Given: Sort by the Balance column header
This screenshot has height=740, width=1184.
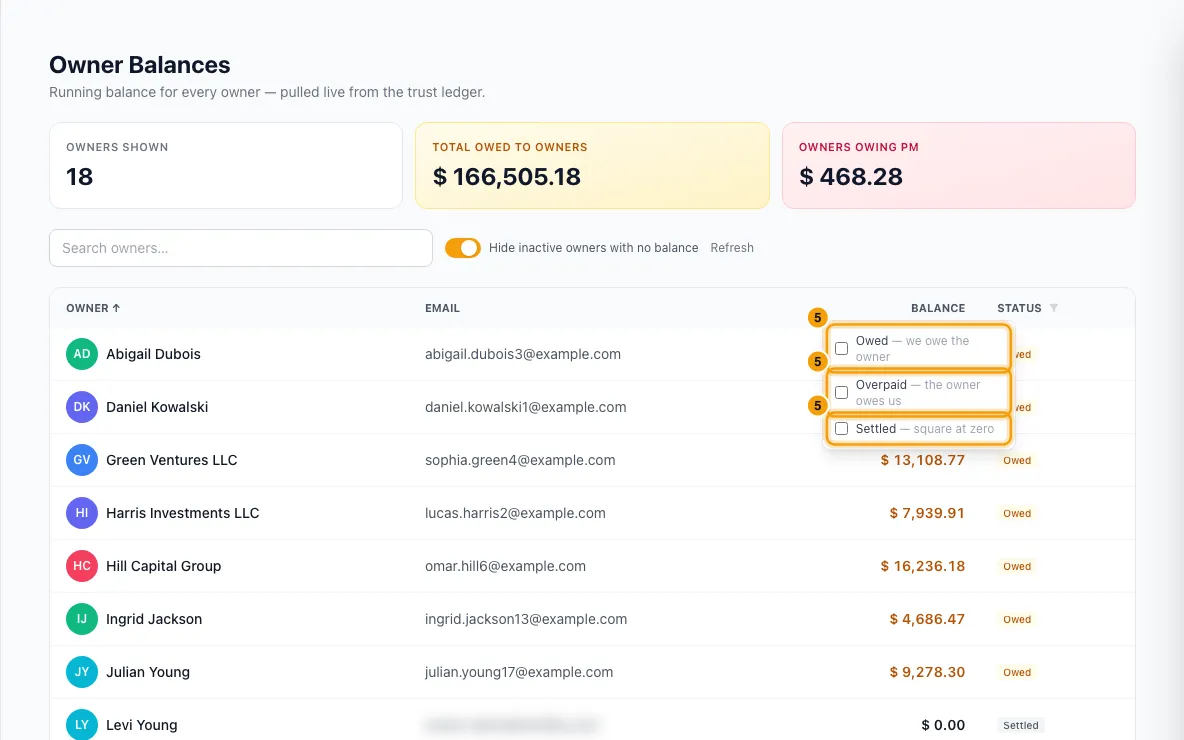Looking at the screenshot, I should pyautogui.click(x=938, y=308).
